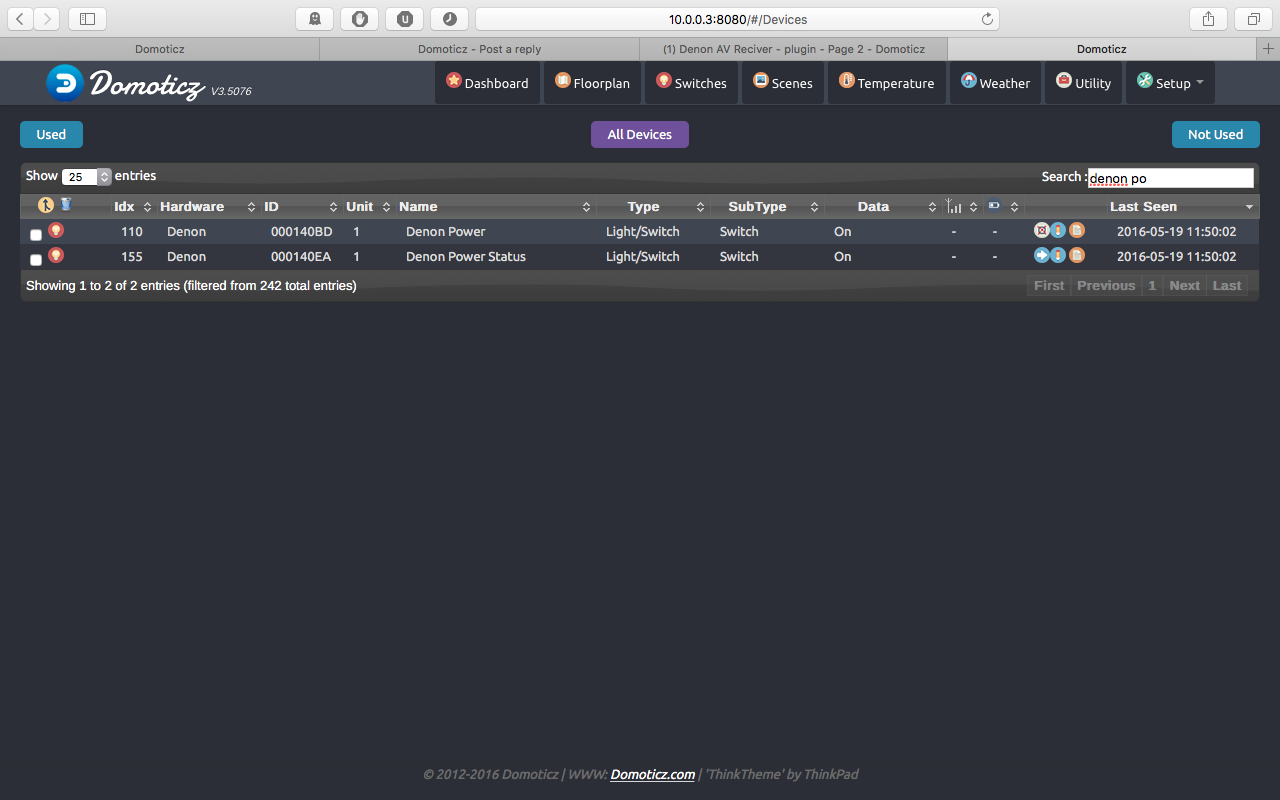Click the trash delete icon in table header
This screenshot has height=800, width=1280.
coord(66,204)
